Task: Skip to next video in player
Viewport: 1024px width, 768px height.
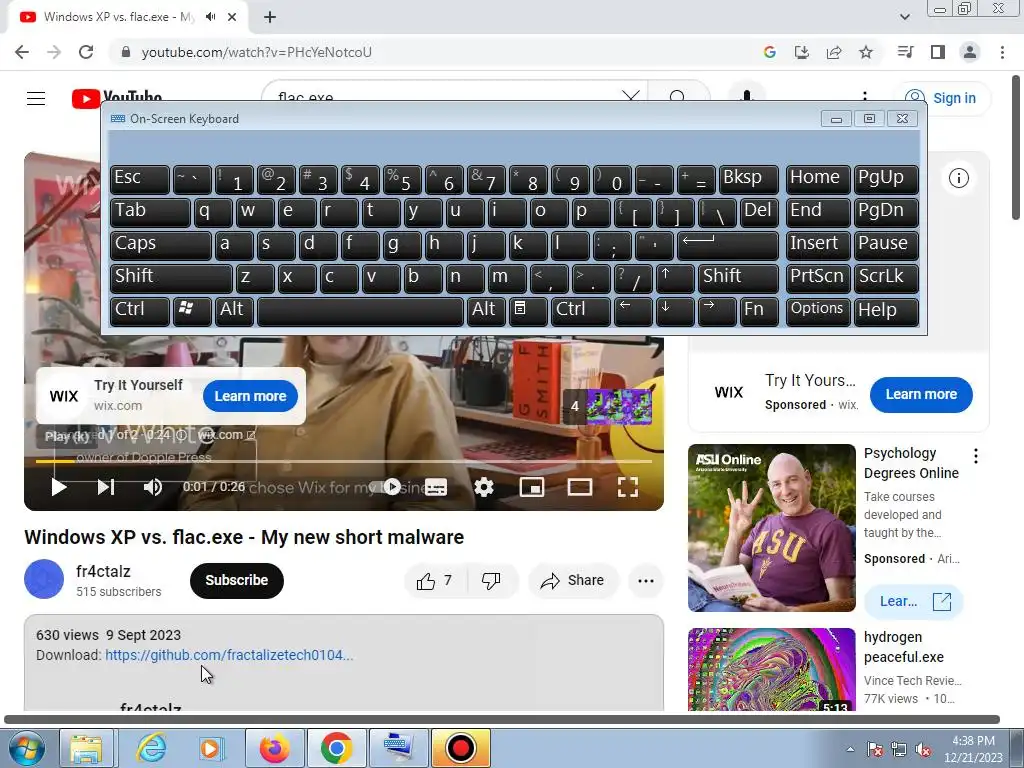Action: tap(106, 487)
